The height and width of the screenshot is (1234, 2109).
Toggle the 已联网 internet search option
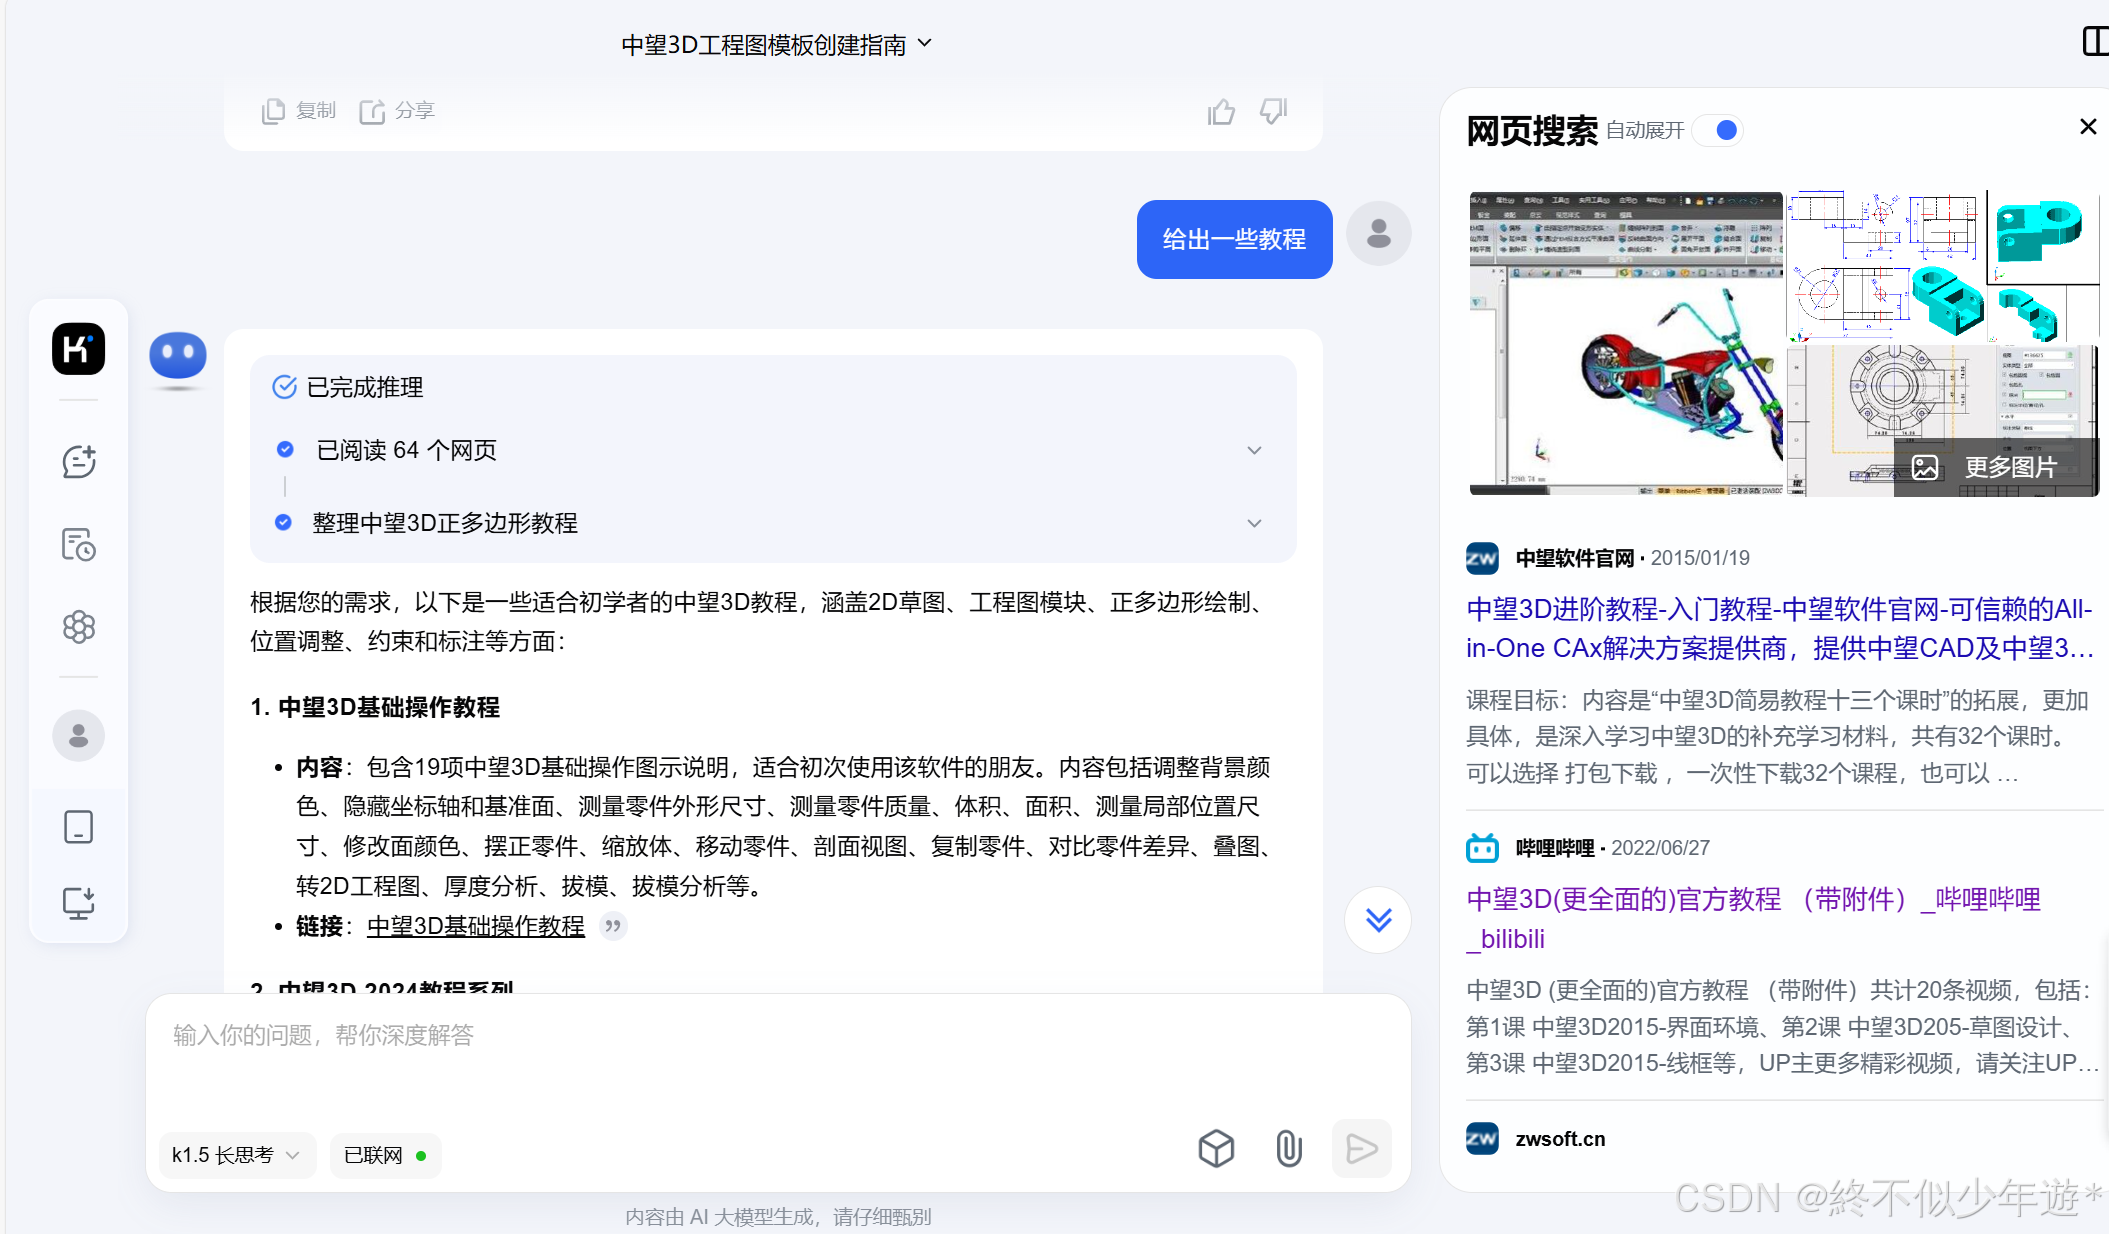click(x=385, y=1155)
